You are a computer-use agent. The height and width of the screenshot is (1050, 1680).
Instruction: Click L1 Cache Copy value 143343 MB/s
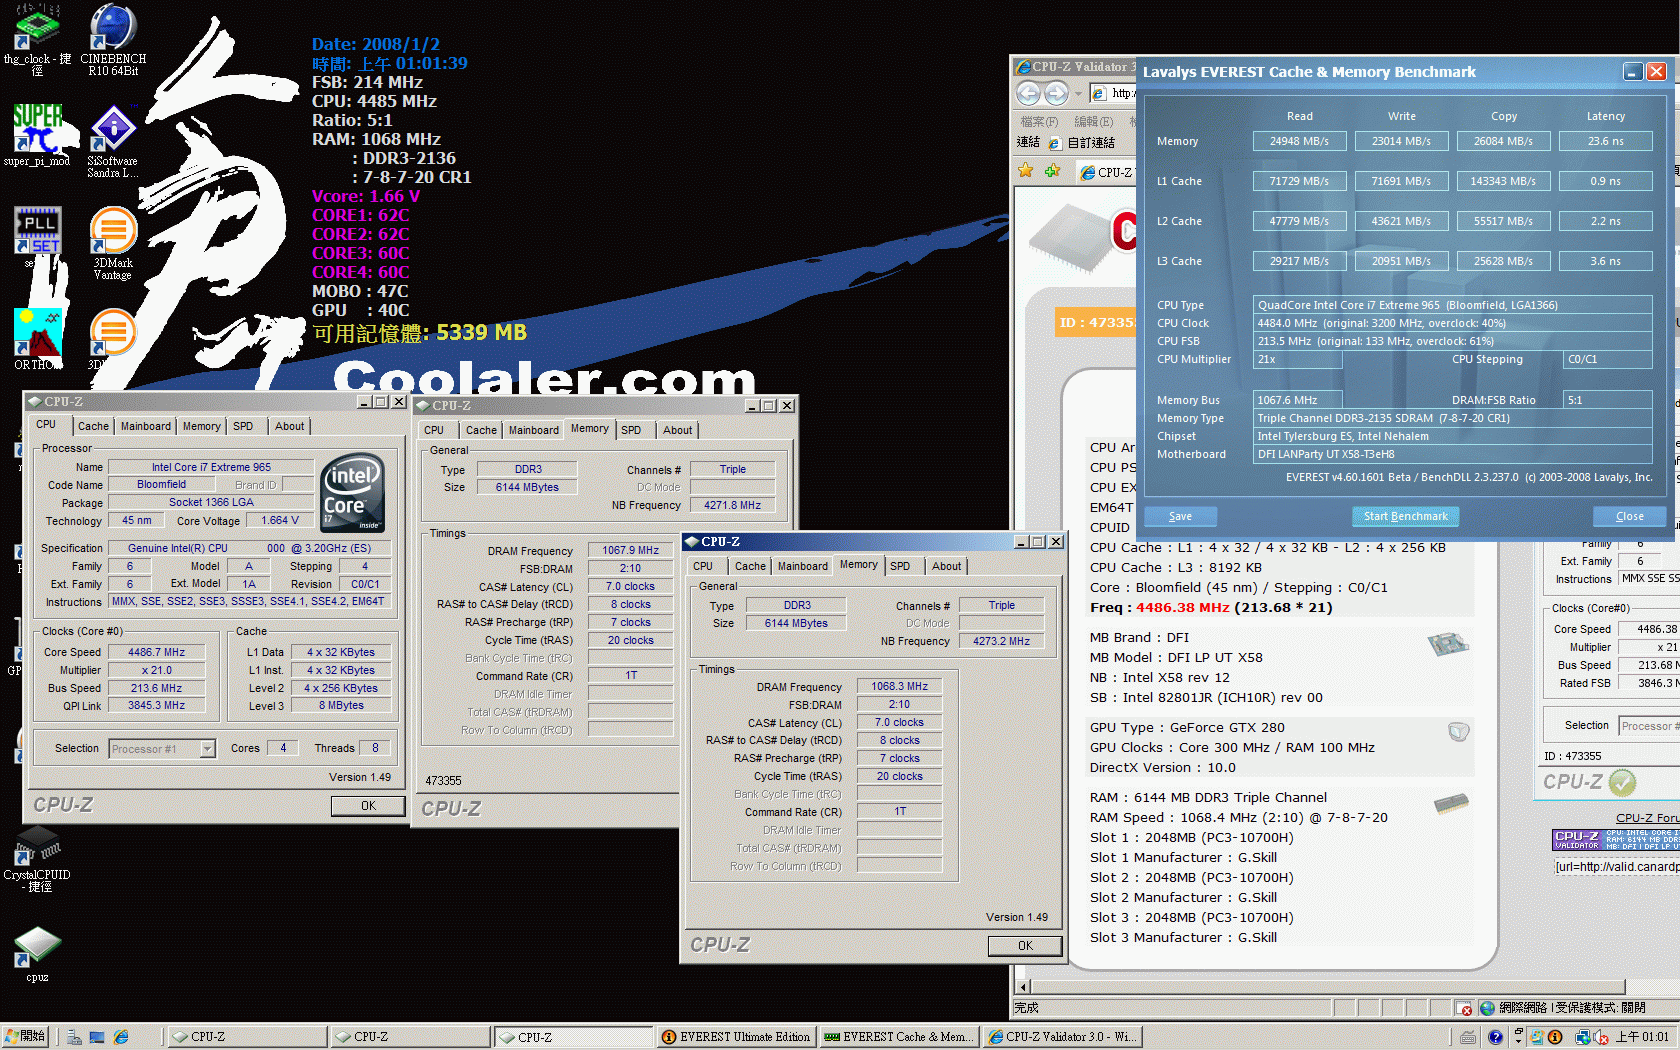point(1503,182)
